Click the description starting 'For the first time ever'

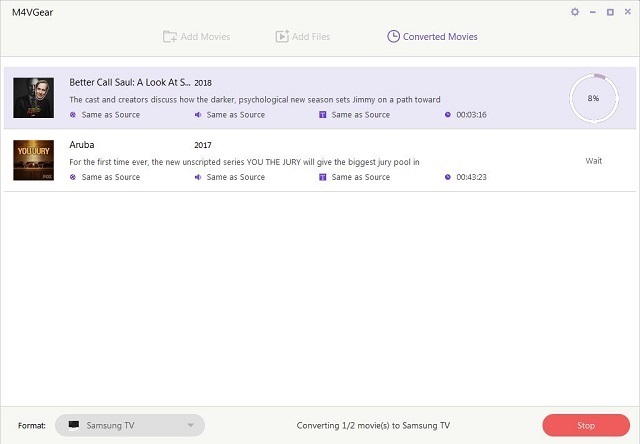[x=244, y=162]
